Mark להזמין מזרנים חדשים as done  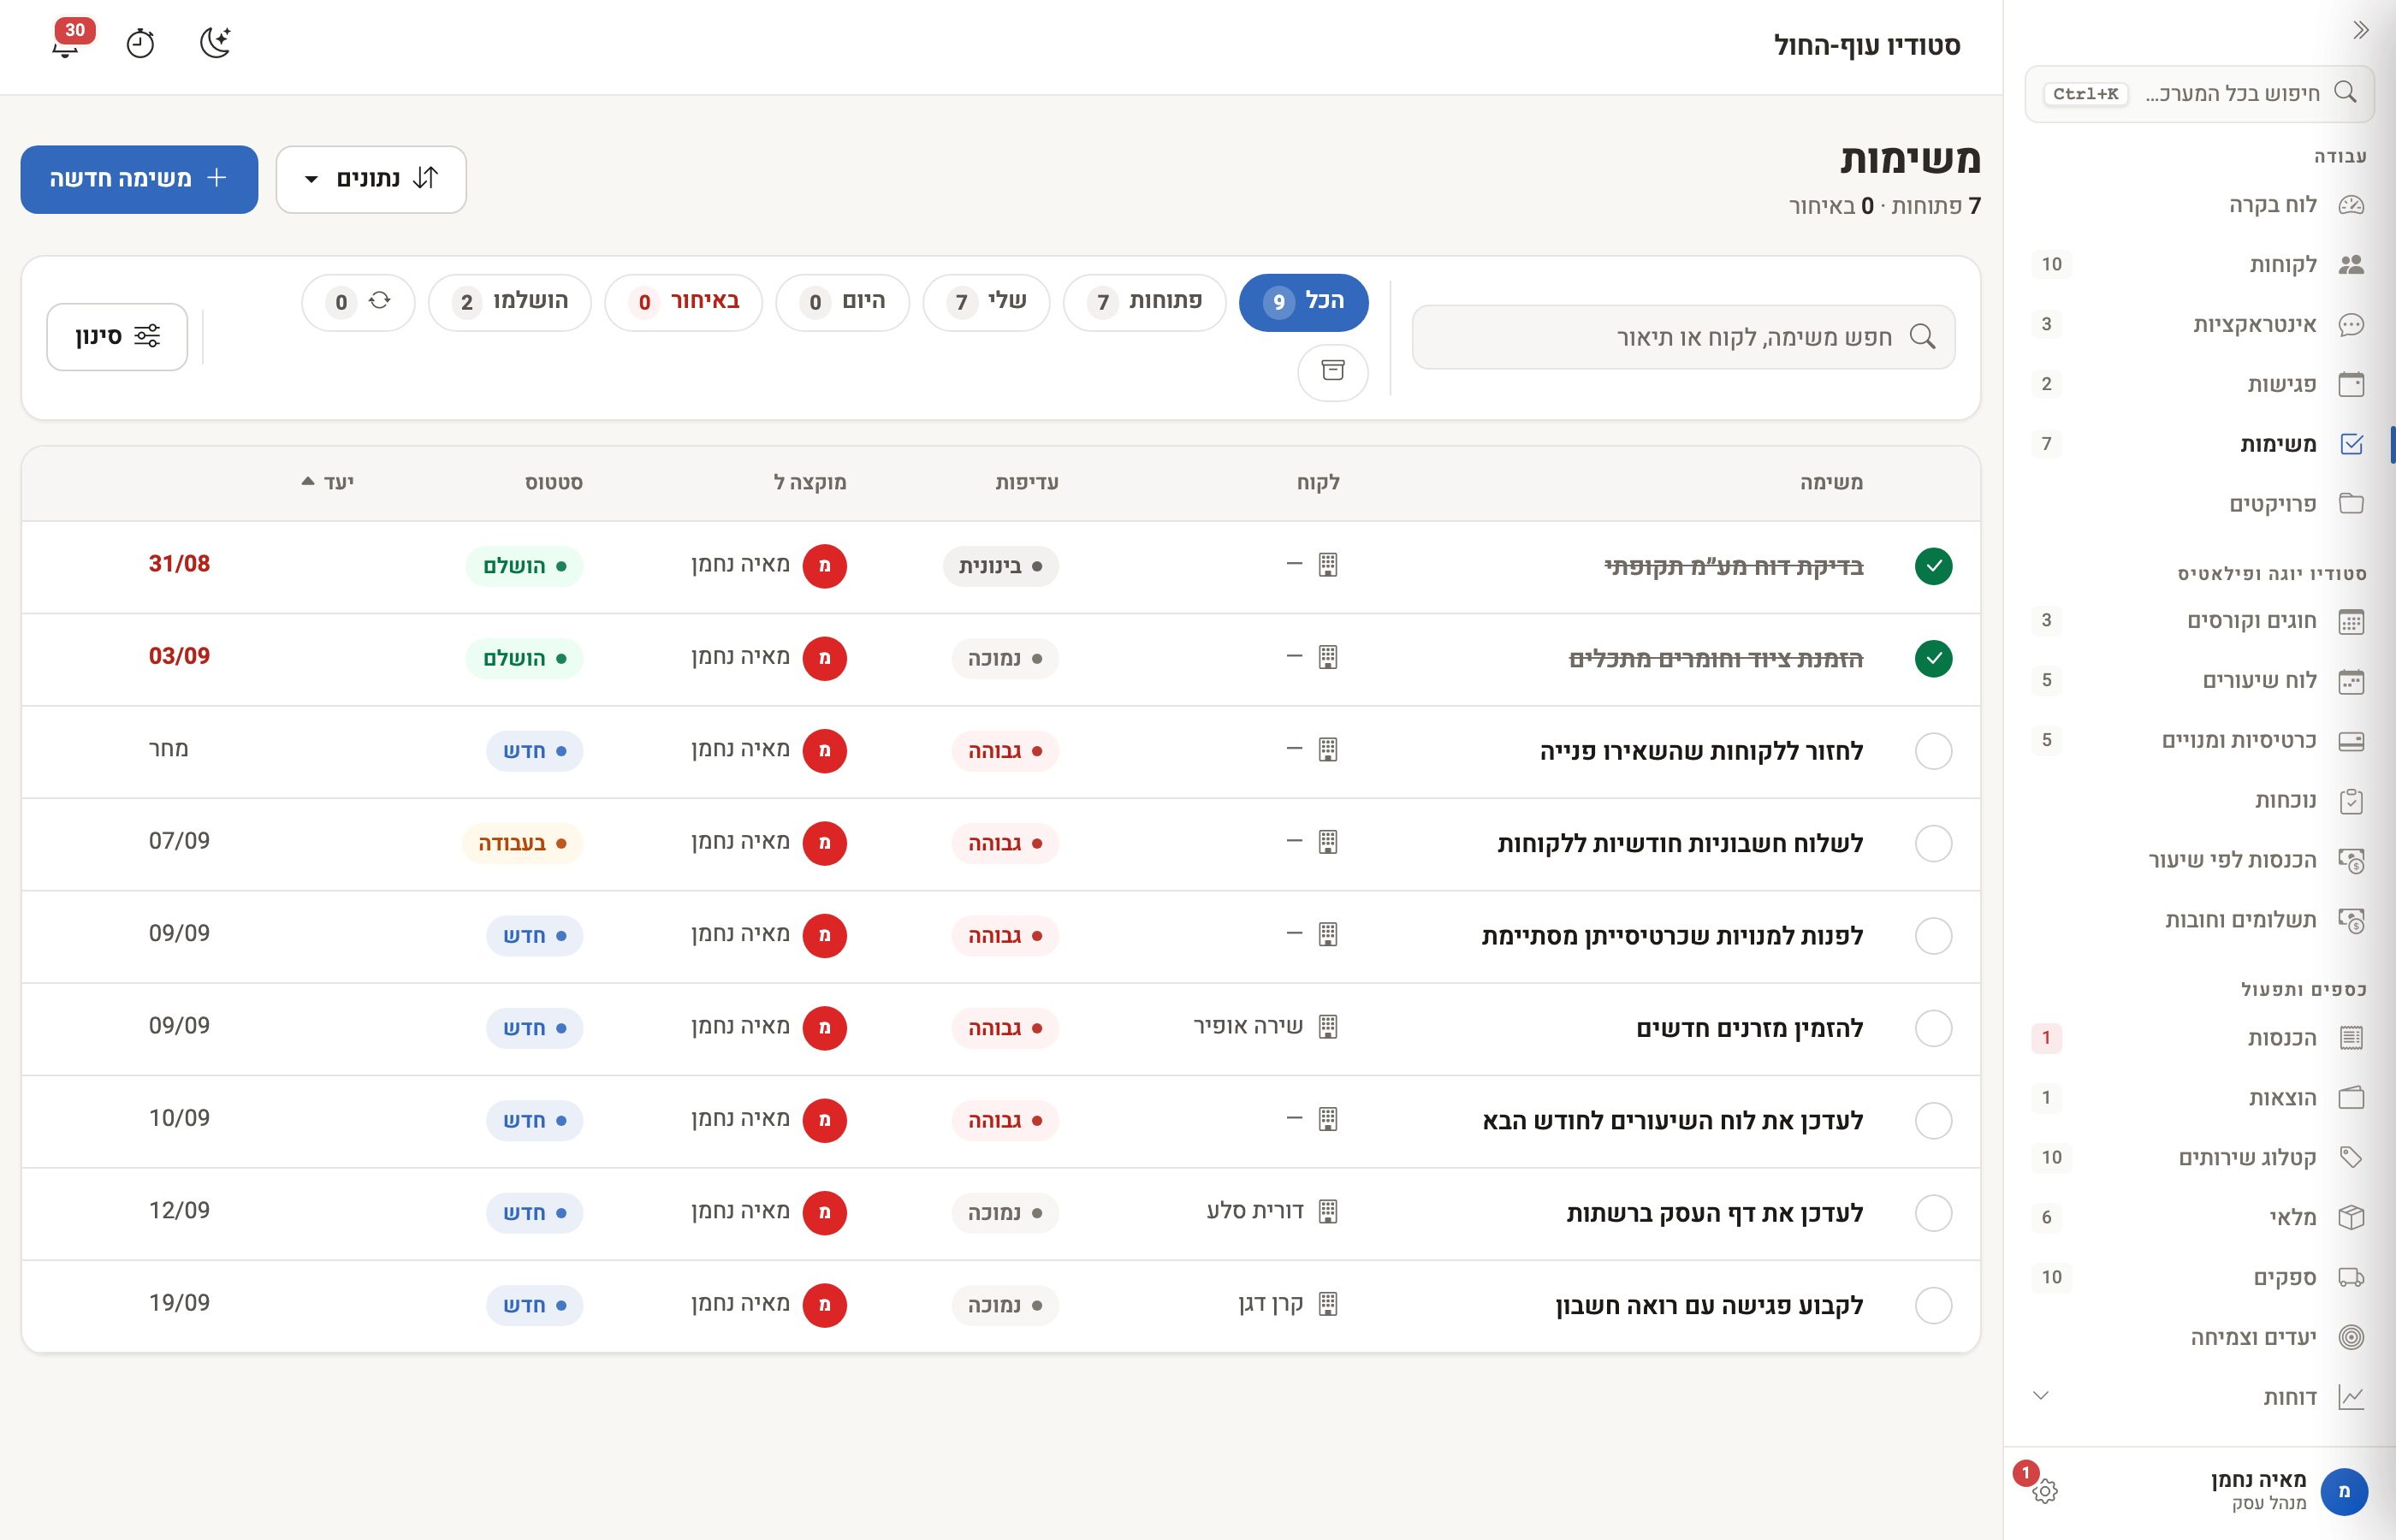[1933, 1028]
